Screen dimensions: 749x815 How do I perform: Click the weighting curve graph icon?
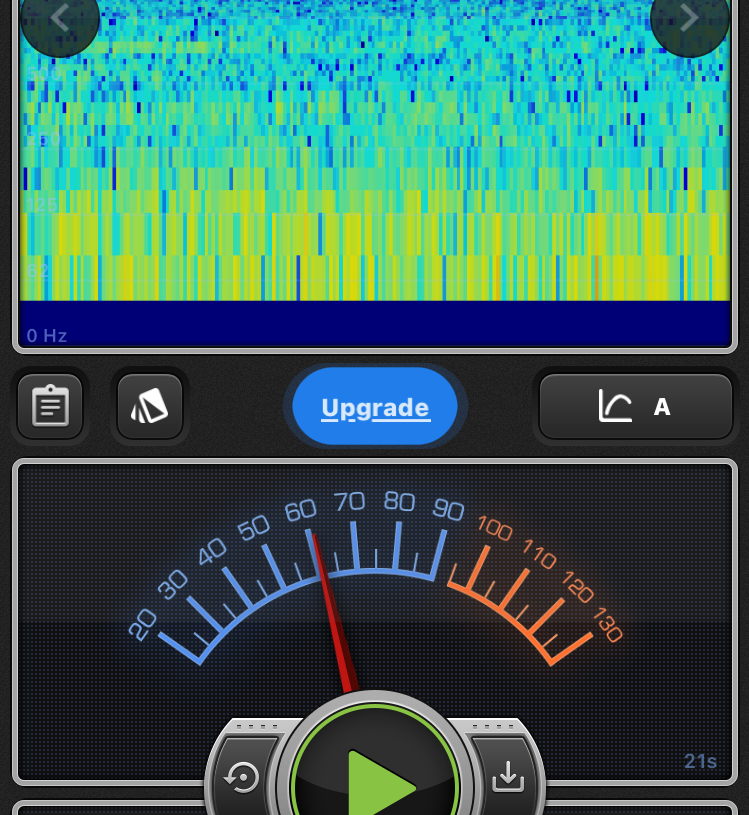point(615,406)
